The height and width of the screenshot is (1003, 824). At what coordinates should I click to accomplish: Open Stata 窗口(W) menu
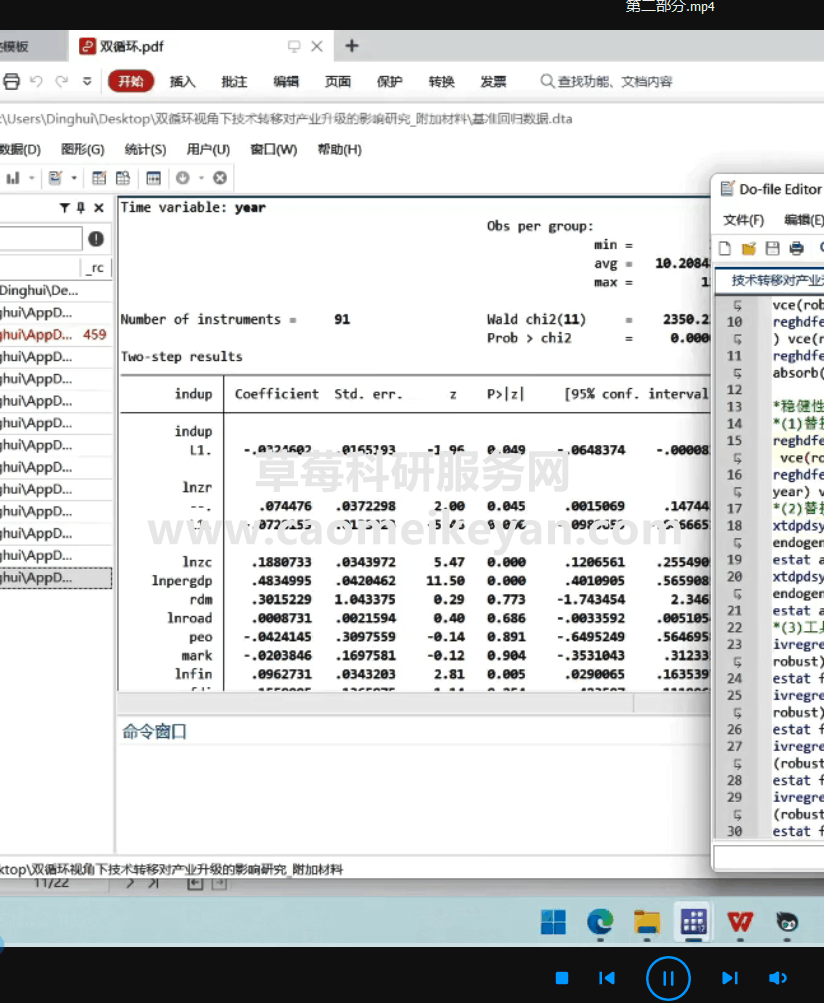(274, 149)
